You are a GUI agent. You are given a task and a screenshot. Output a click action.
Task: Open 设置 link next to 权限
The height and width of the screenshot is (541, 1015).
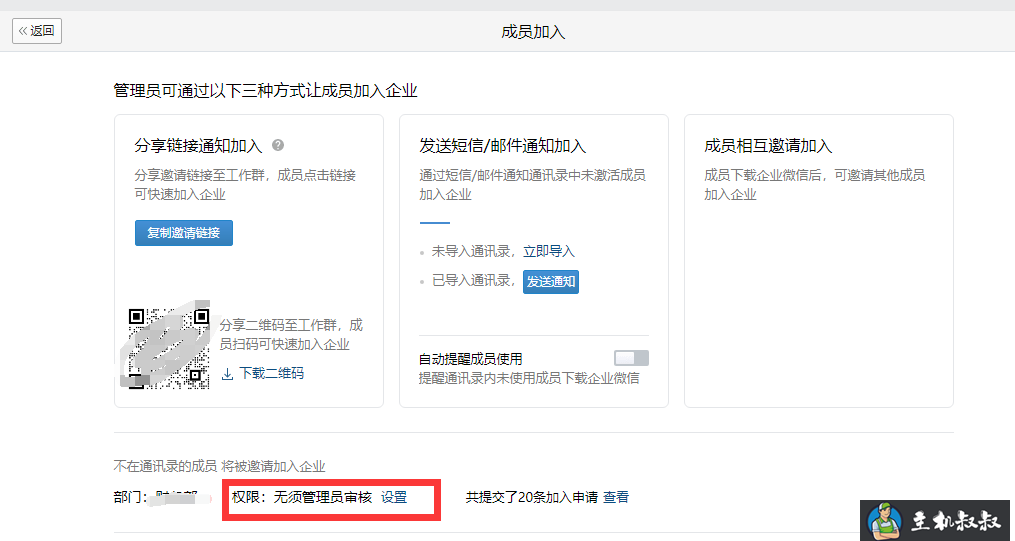pos(394,497)
